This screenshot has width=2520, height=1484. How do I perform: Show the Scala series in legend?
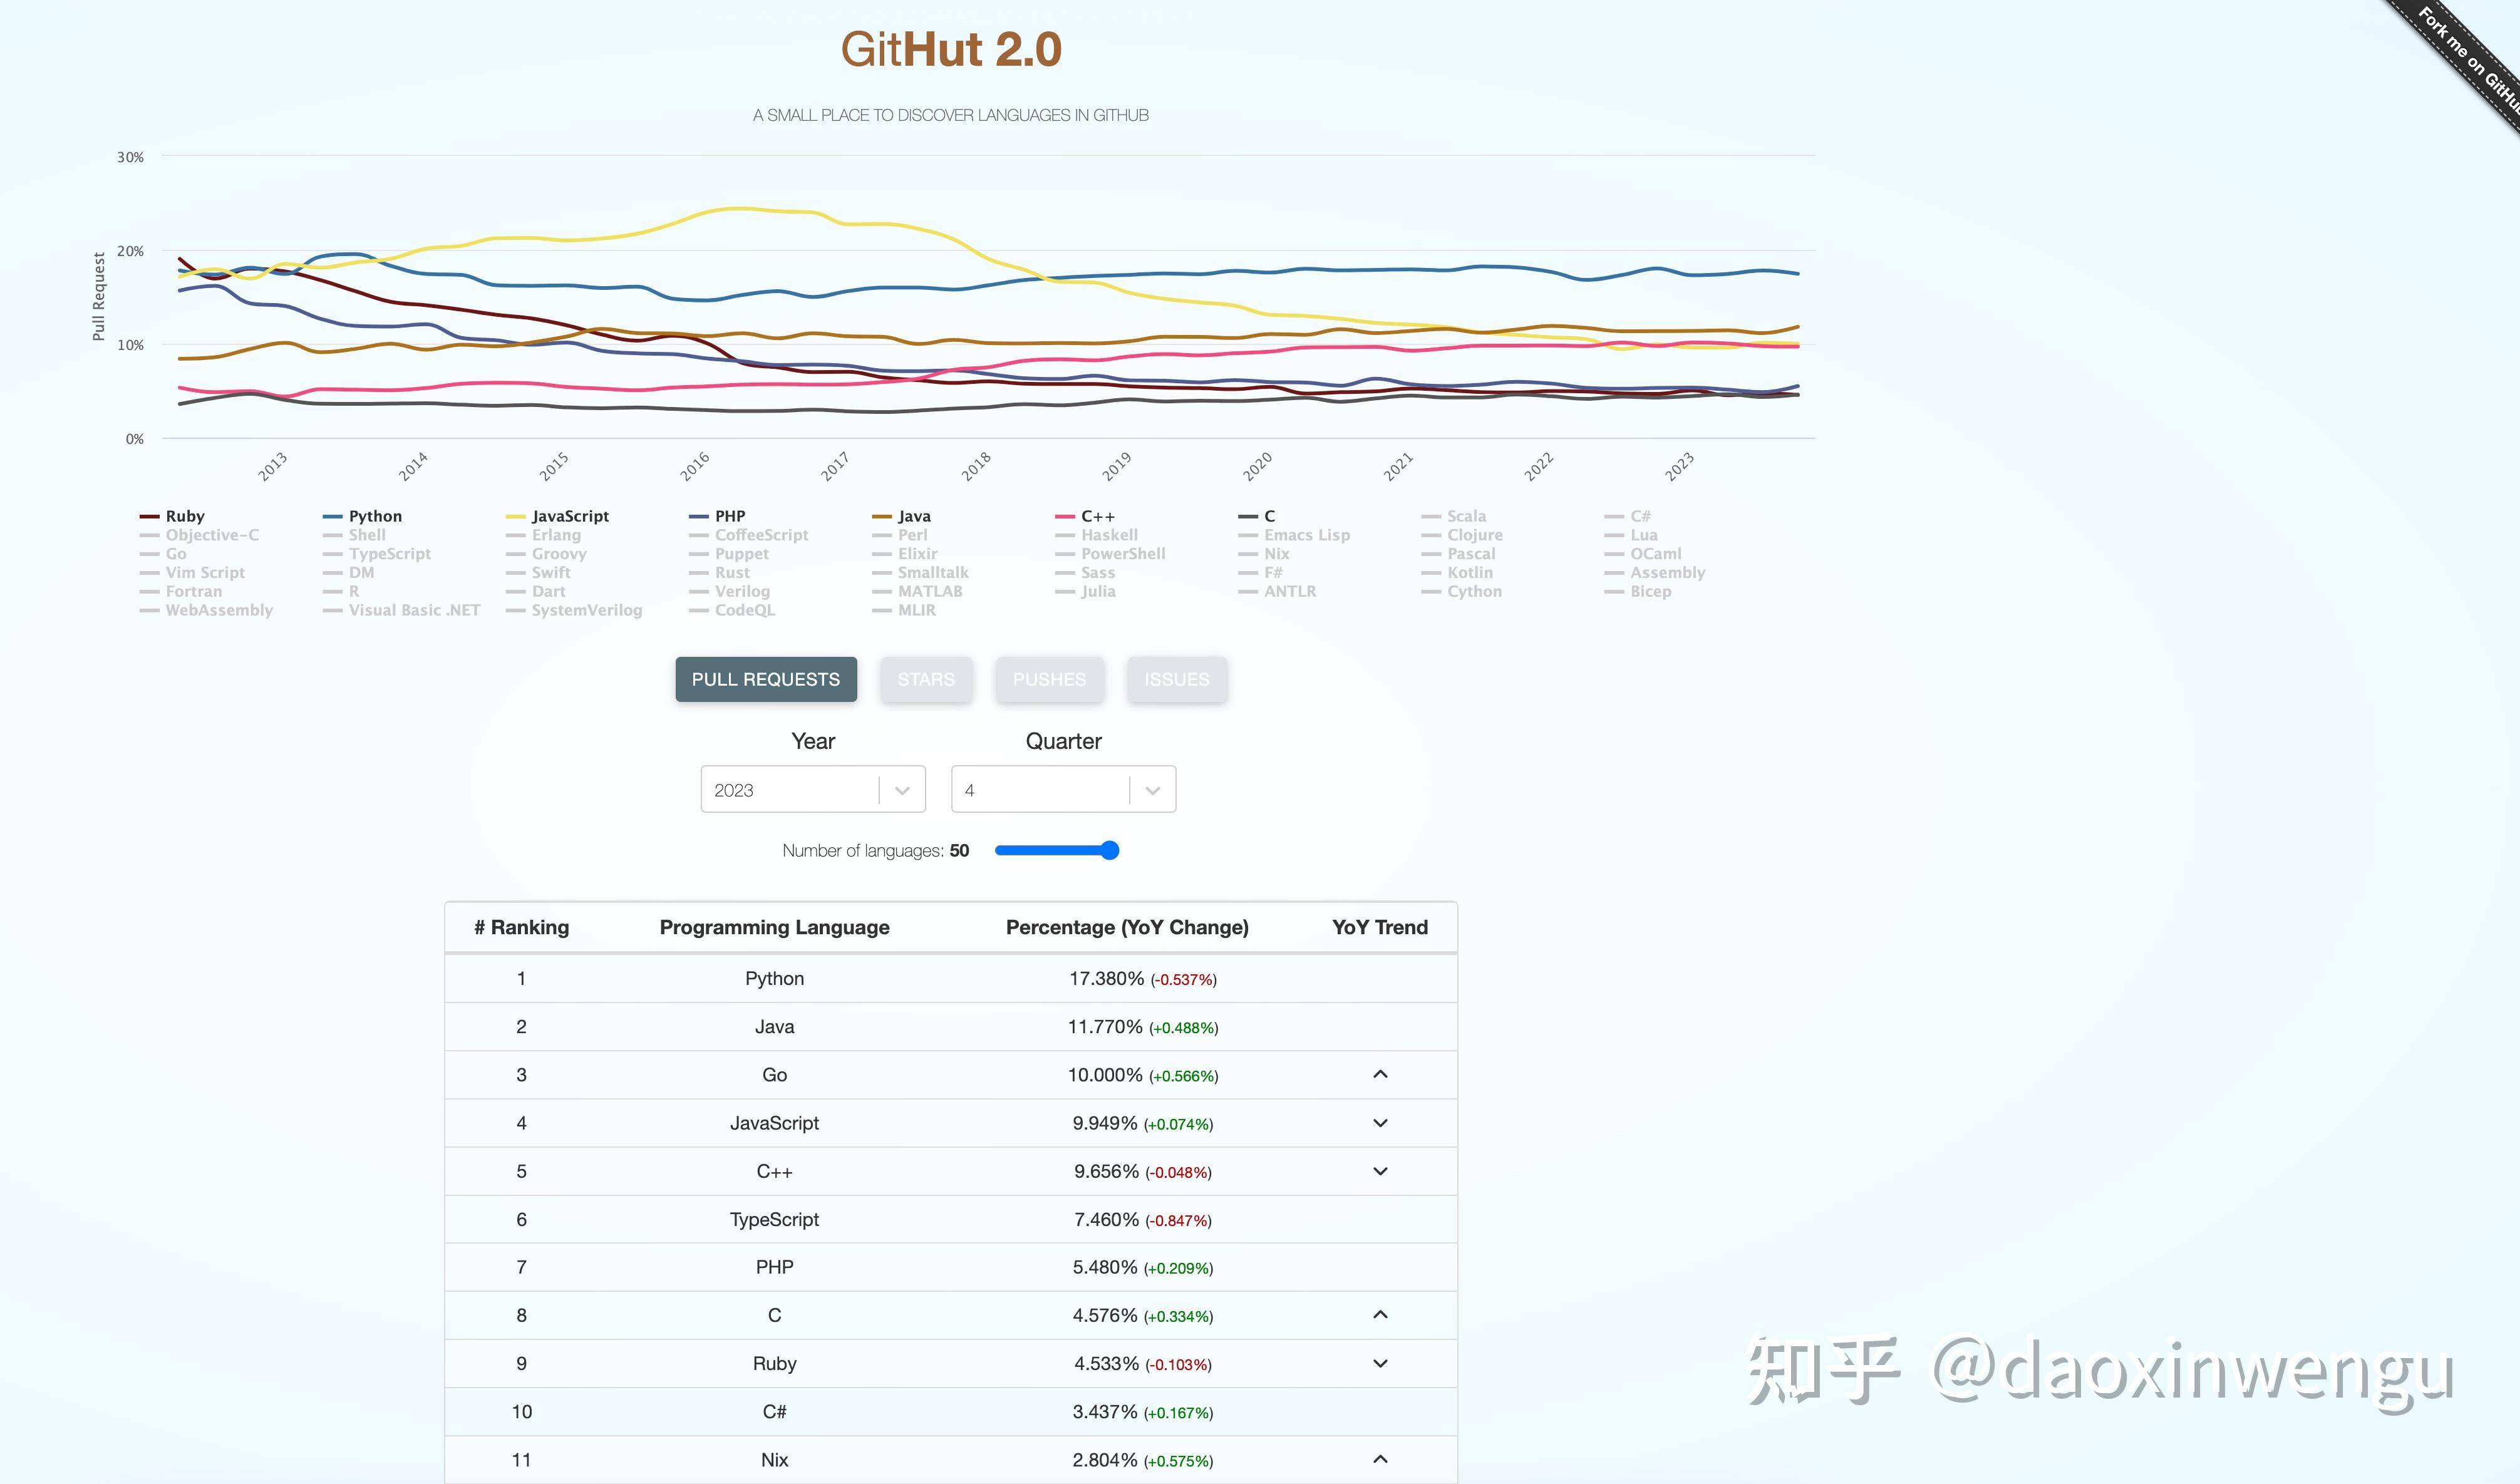[x=1454, y=516]
